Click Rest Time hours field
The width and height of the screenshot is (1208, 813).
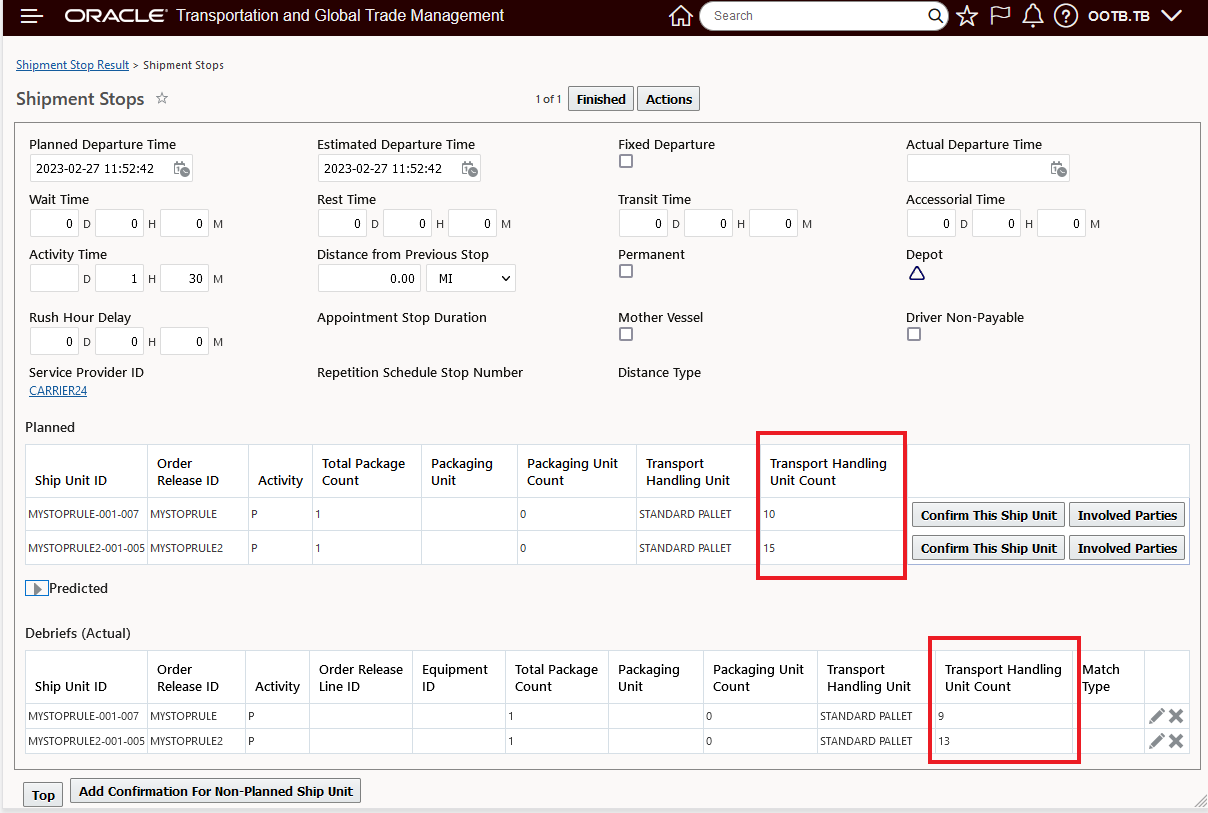point(407,223)
